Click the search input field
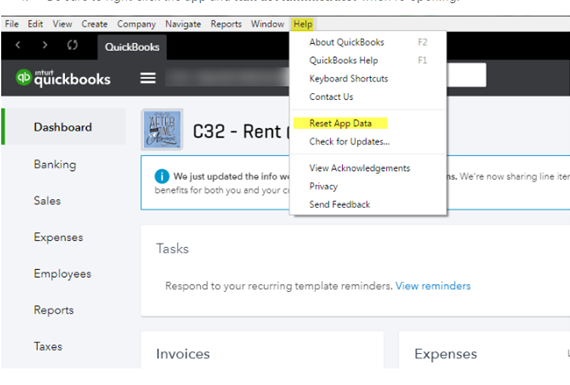The height and width of the screenshot is (385, 570). click(466, 75)
